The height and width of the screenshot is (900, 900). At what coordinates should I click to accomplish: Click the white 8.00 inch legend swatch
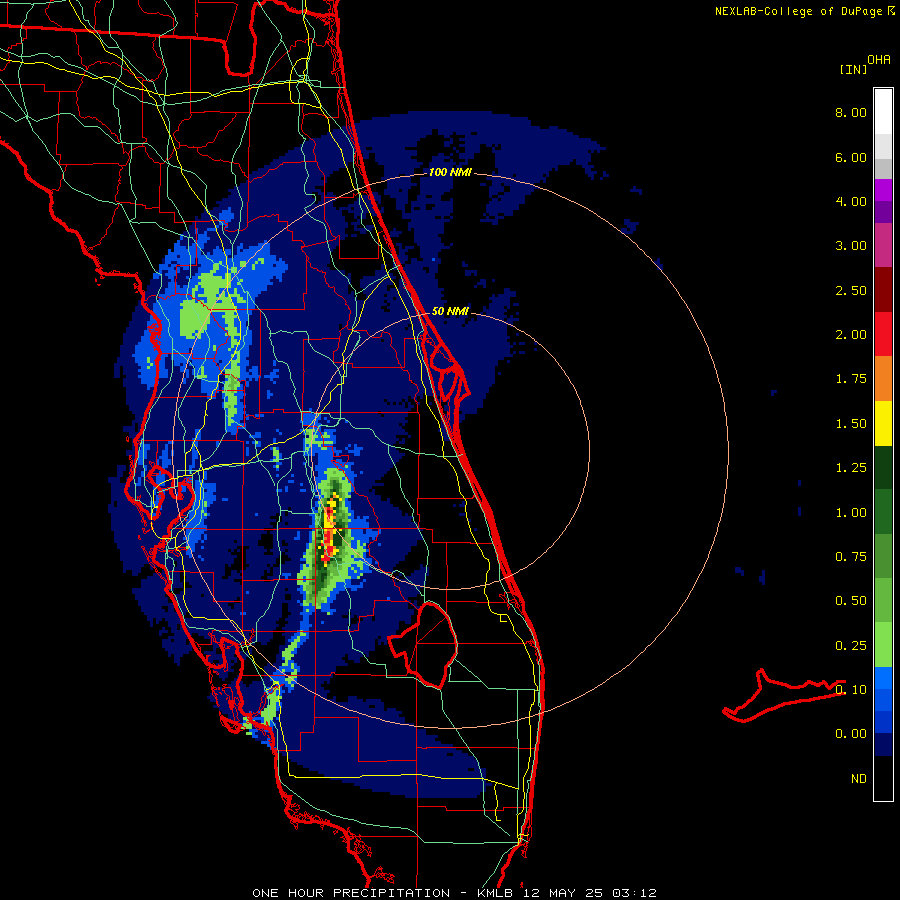883,112
